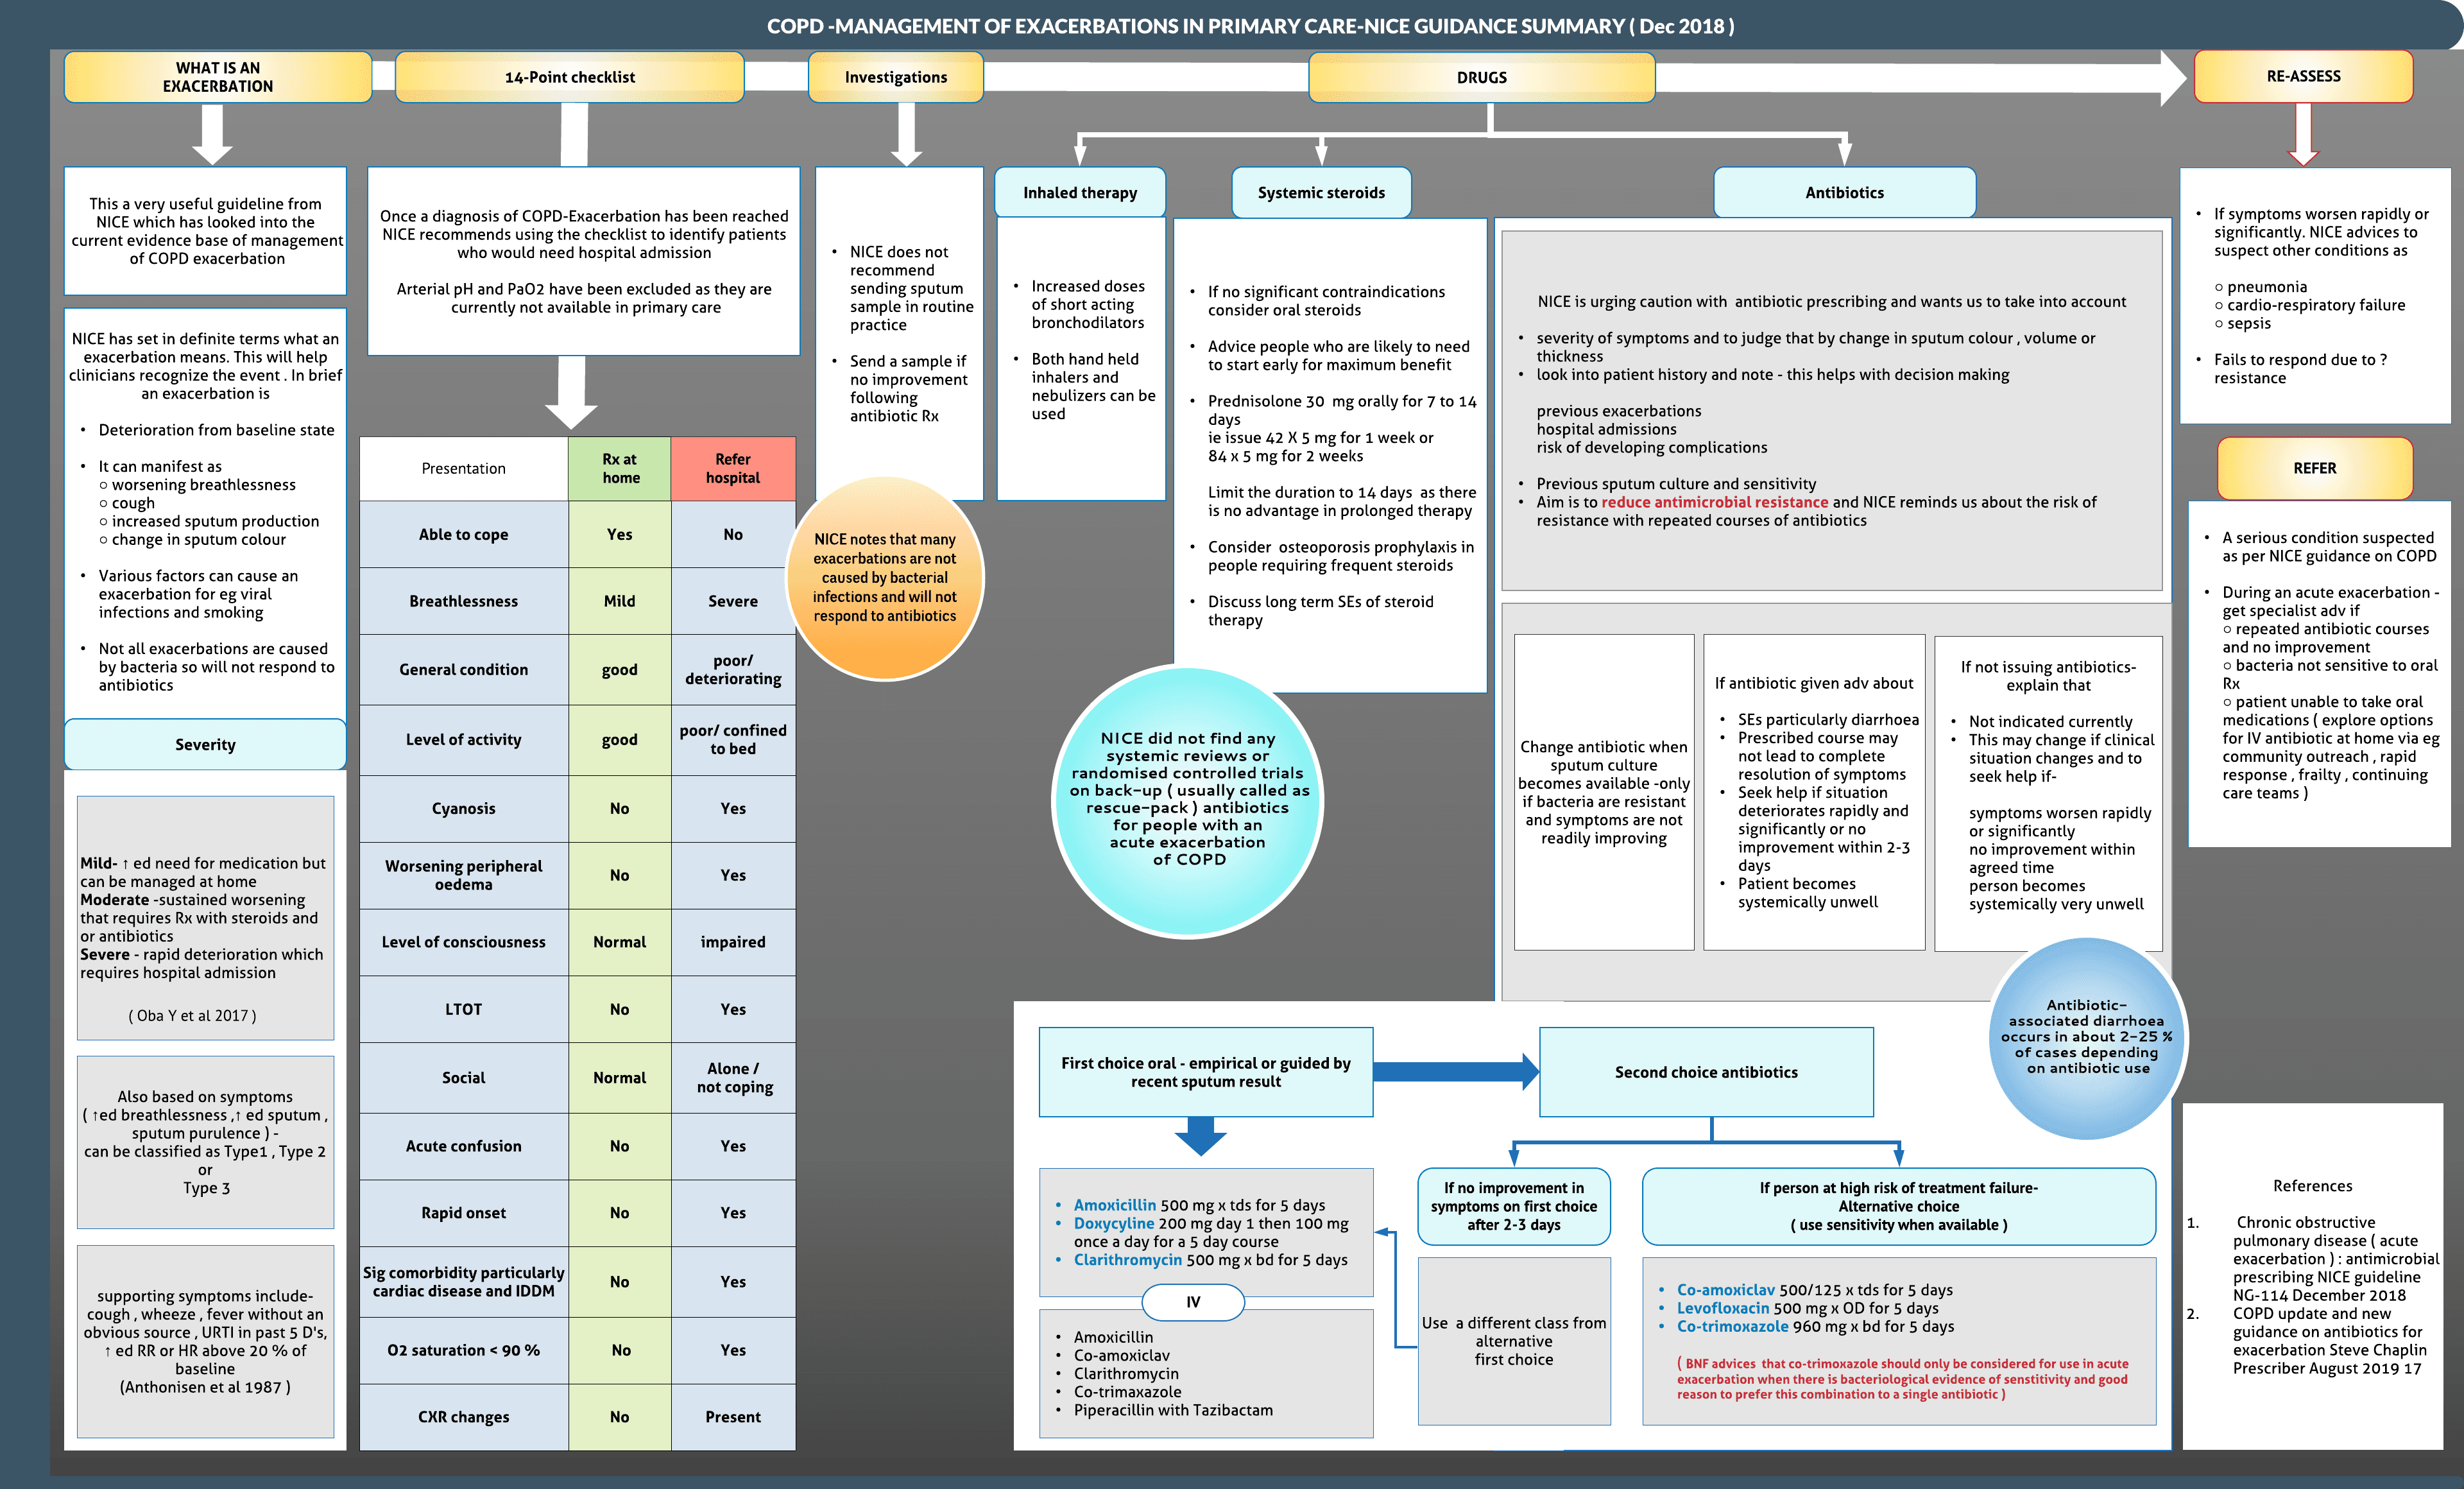2464x1489 pixels.
Task: Click the yellow REFER box
Action: [x=2314, y=468]
